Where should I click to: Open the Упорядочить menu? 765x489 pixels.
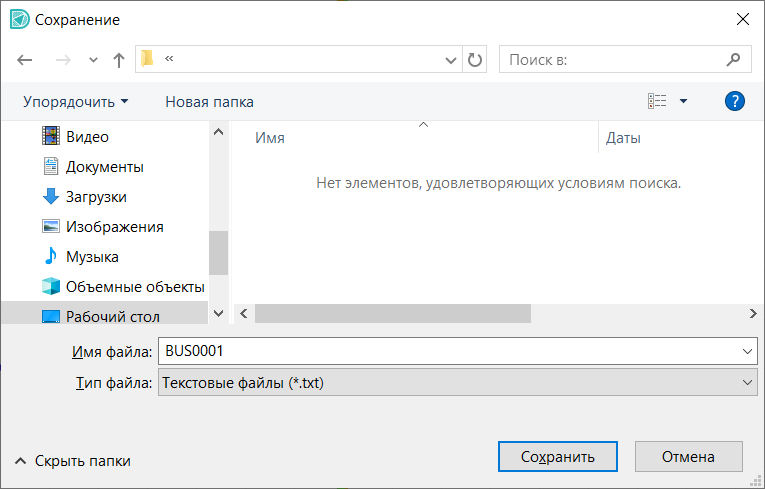click(76, 101)
